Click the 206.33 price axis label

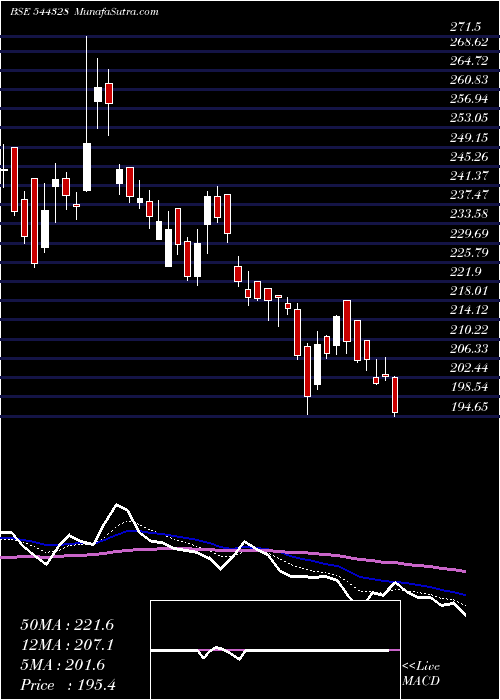(x=469, y=349)
